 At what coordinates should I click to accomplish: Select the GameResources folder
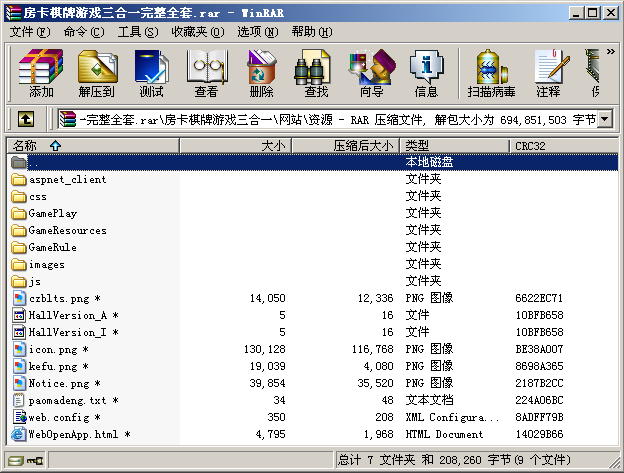tap(67, 230)
